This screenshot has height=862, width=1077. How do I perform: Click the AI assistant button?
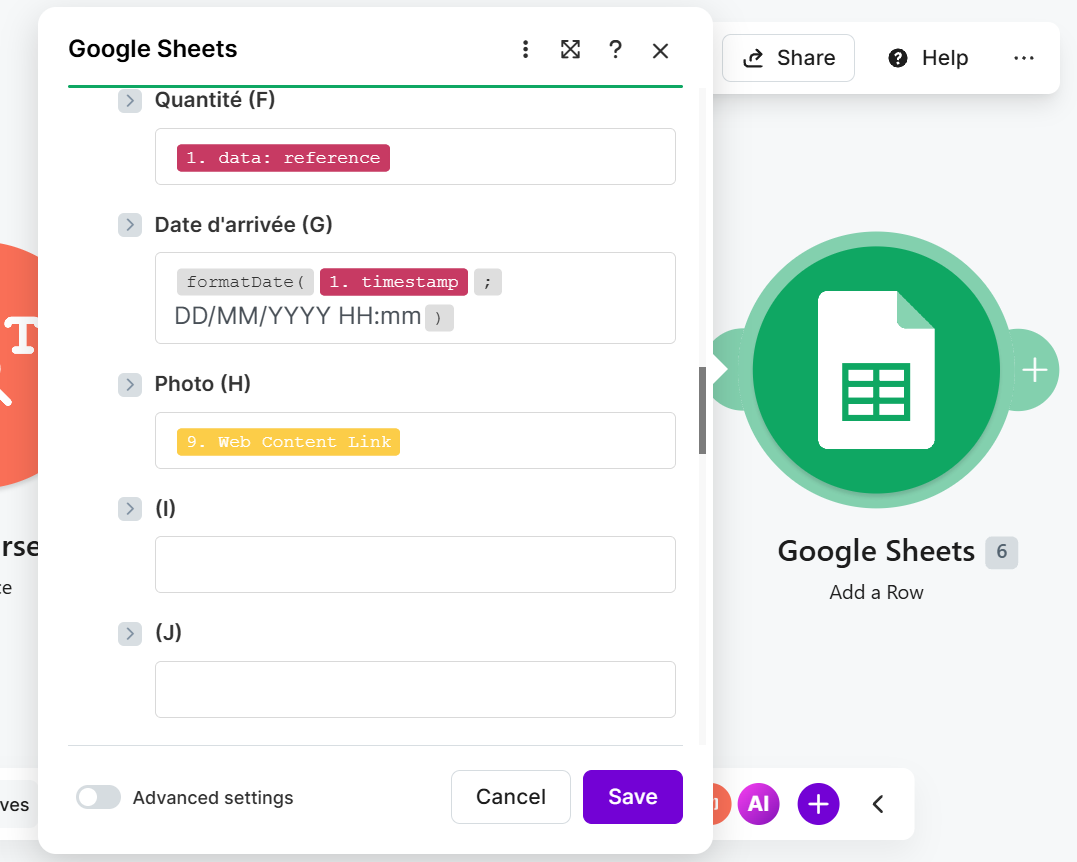[758, 804]
